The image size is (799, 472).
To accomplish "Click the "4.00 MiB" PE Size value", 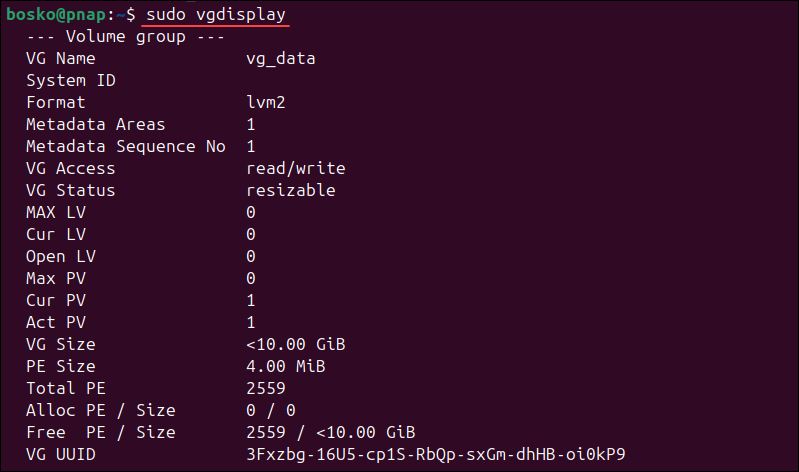I will pos(291,366).
